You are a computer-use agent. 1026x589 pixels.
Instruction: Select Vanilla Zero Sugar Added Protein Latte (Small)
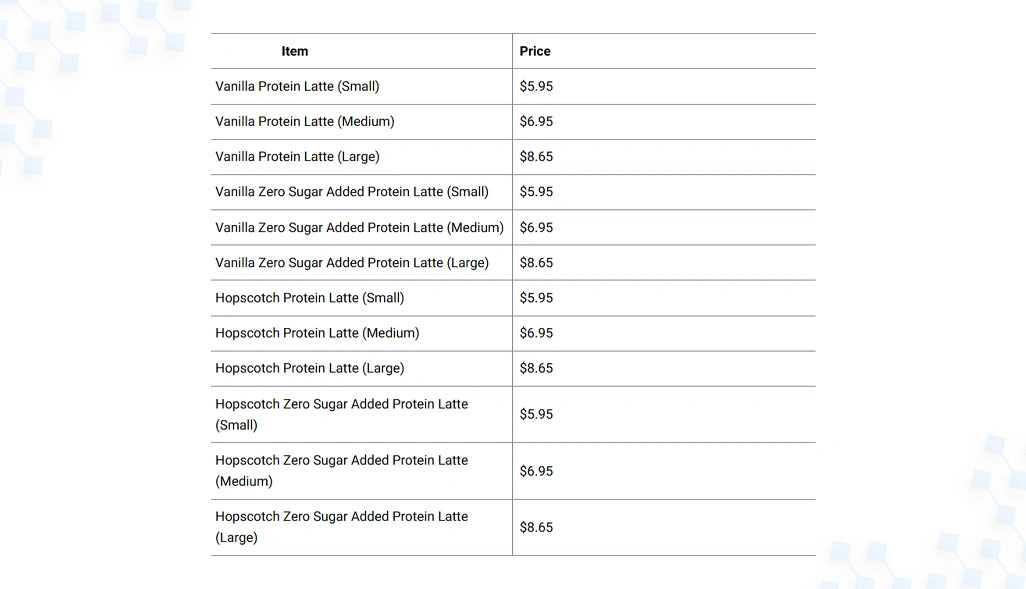tap(352, 192)
